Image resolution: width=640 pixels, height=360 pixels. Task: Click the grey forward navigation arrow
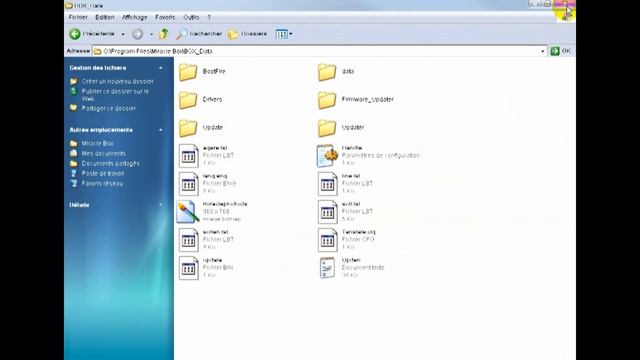pyautogui.click(x=137, y=34)
